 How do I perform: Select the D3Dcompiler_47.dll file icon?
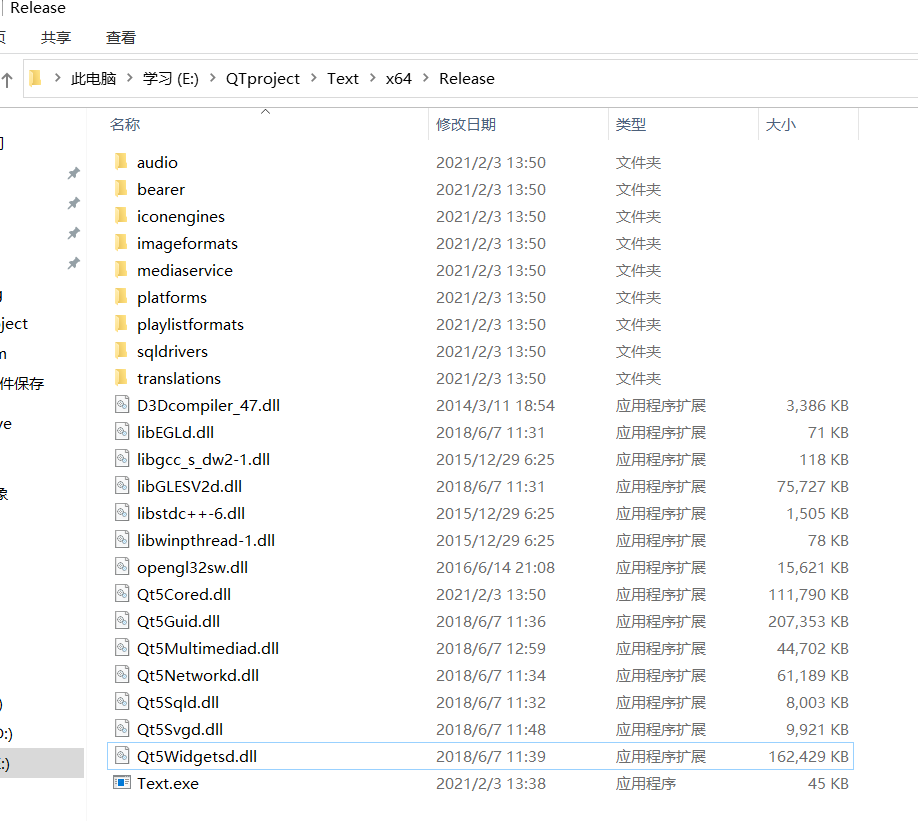[120, 405]
